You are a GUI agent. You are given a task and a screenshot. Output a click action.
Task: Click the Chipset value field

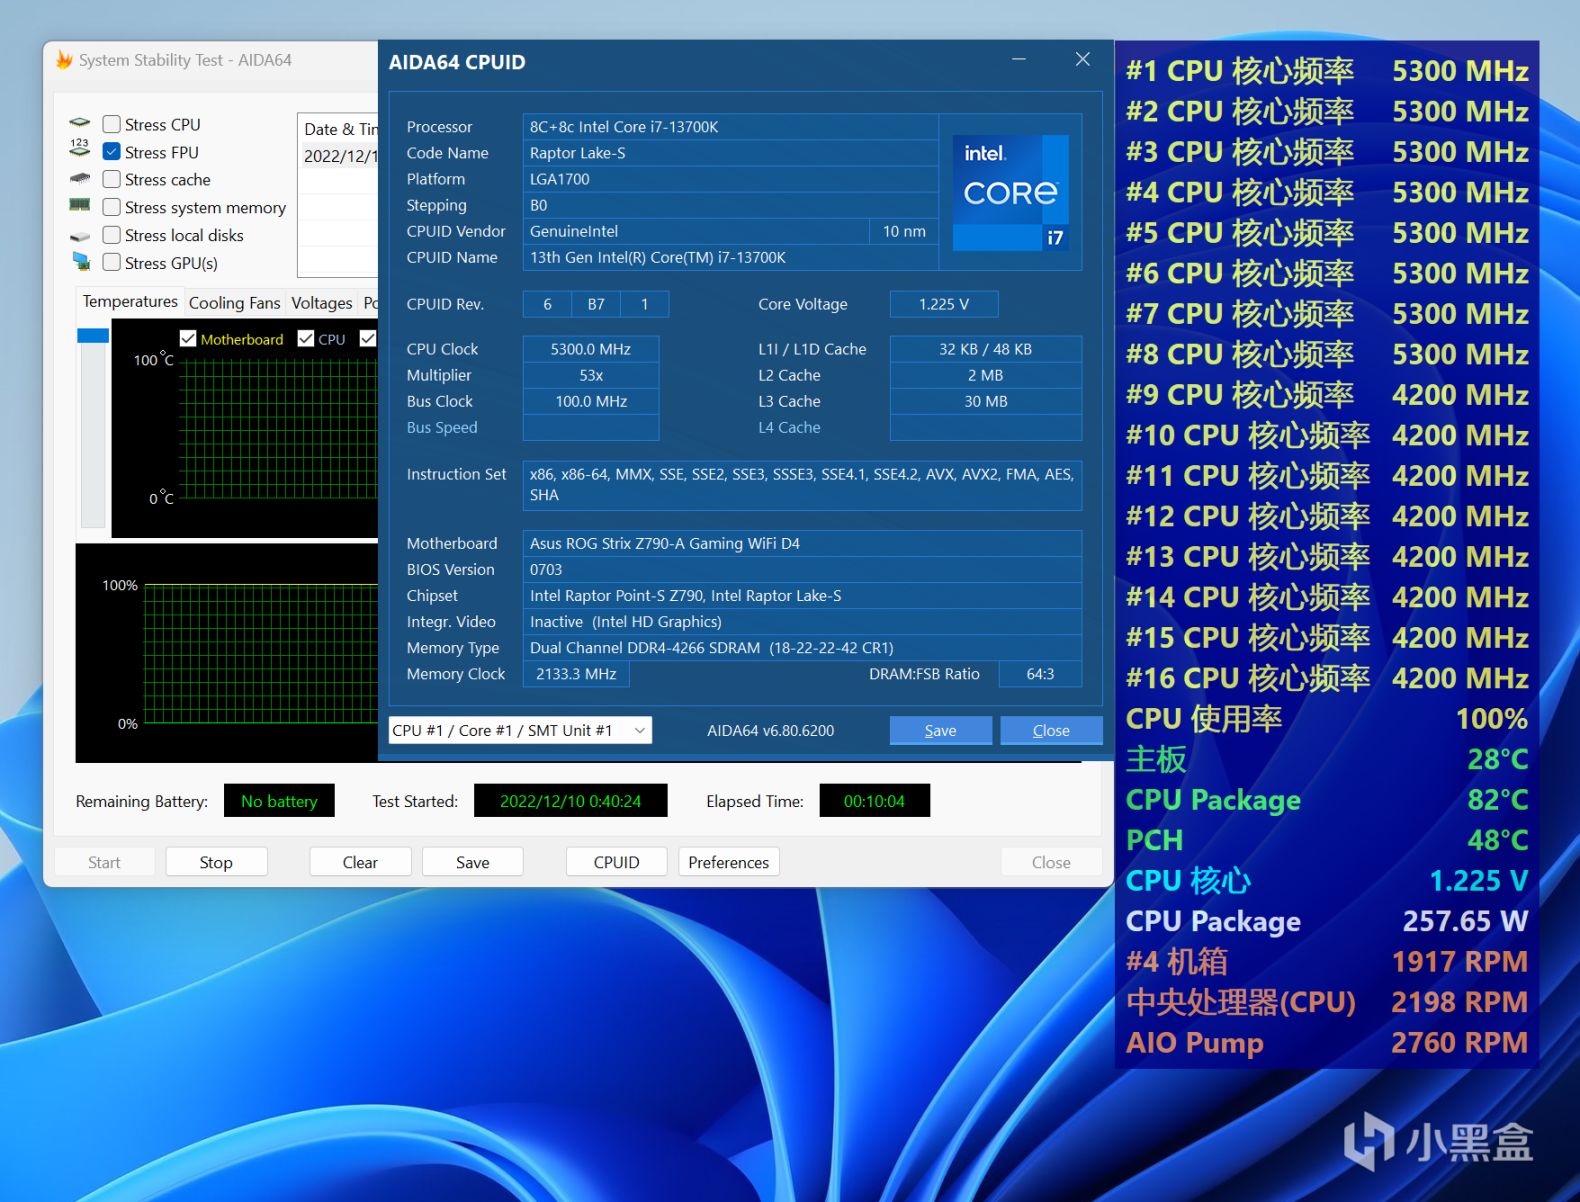802,595
